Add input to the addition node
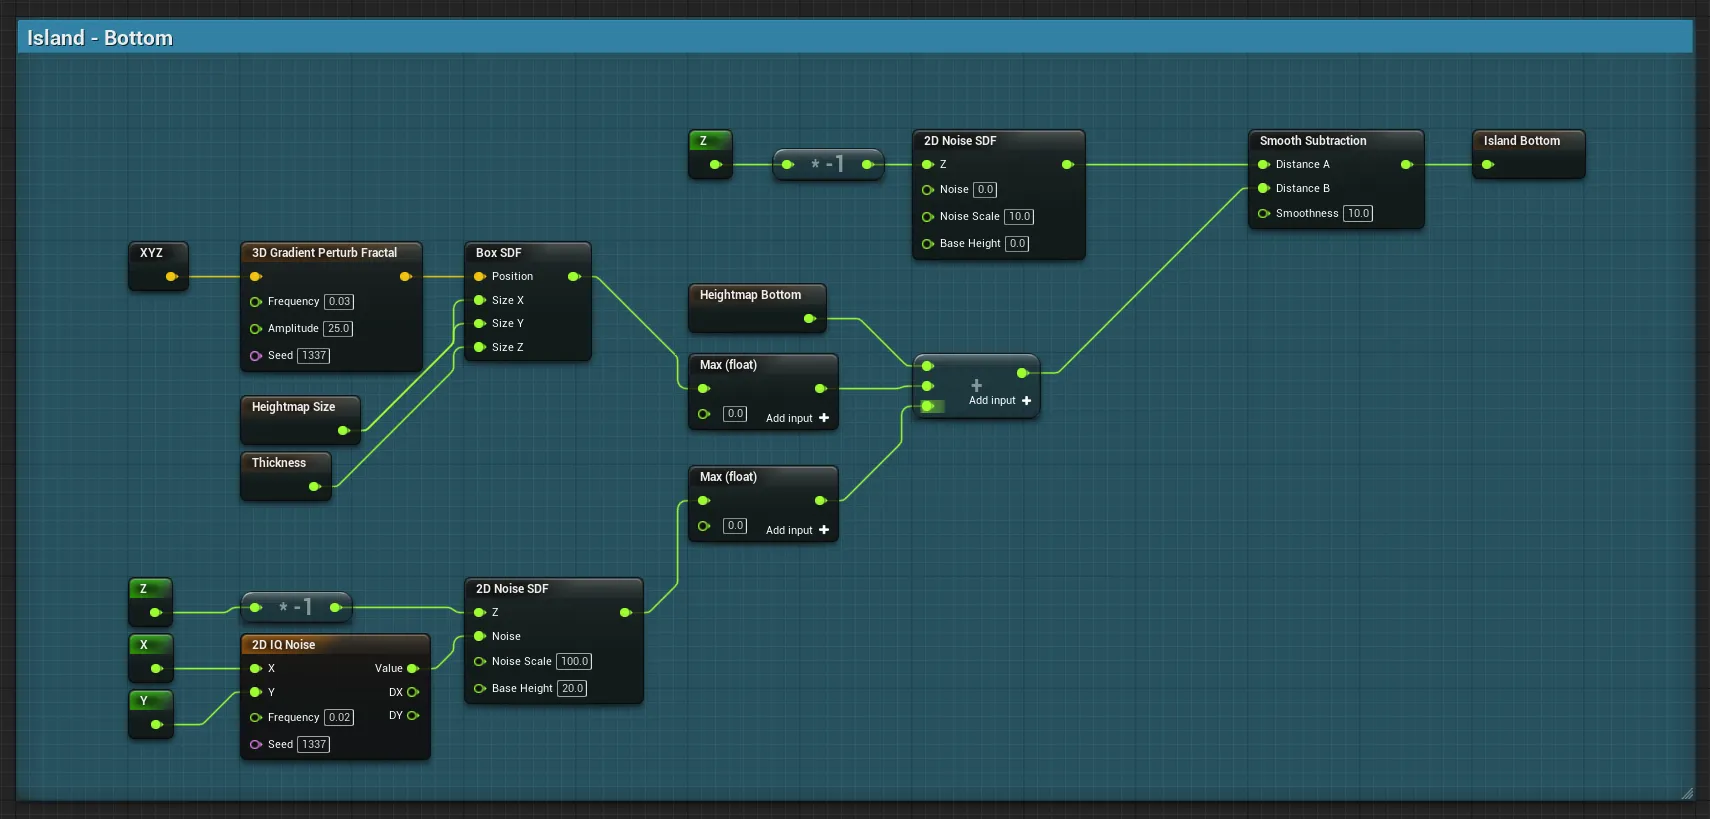 1026,401
